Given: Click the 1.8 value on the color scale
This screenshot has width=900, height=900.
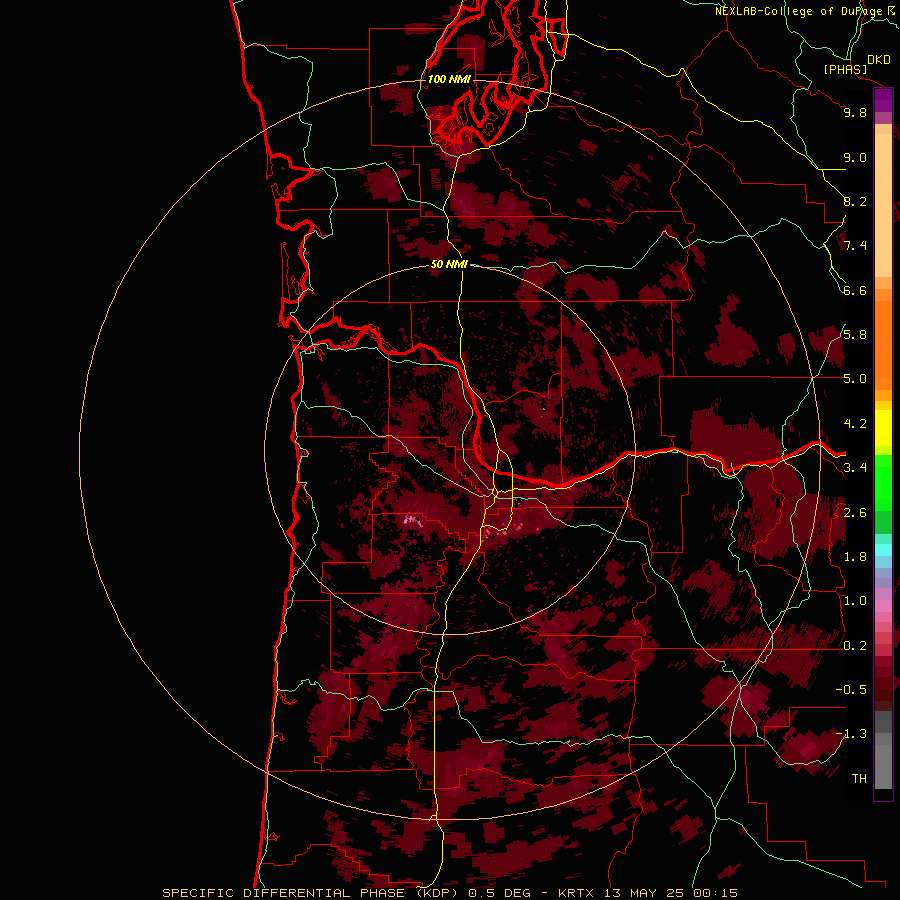Looking at the screenshot, I should click(855, 557).
